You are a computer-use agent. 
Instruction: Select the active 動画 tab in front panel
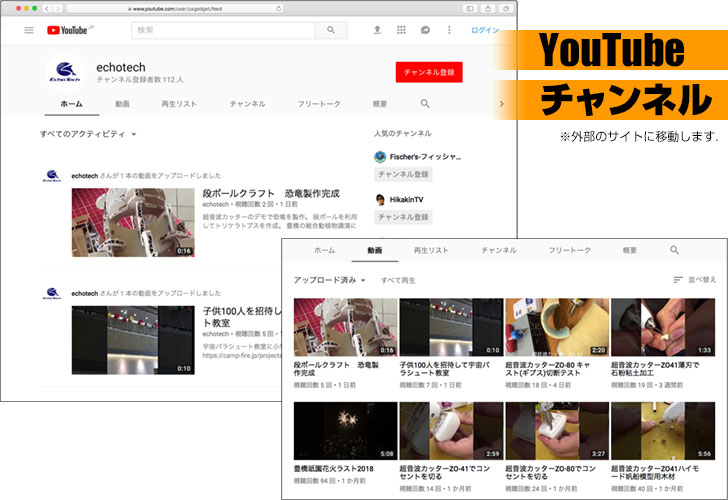[375, 250]
